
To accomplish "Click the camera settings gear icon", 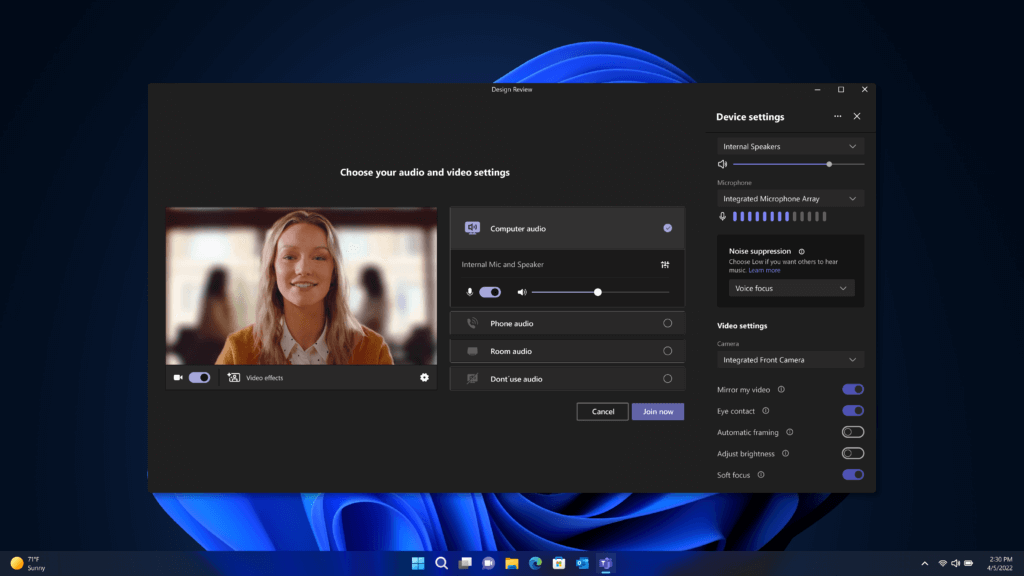I will click(x=424, y=377).
